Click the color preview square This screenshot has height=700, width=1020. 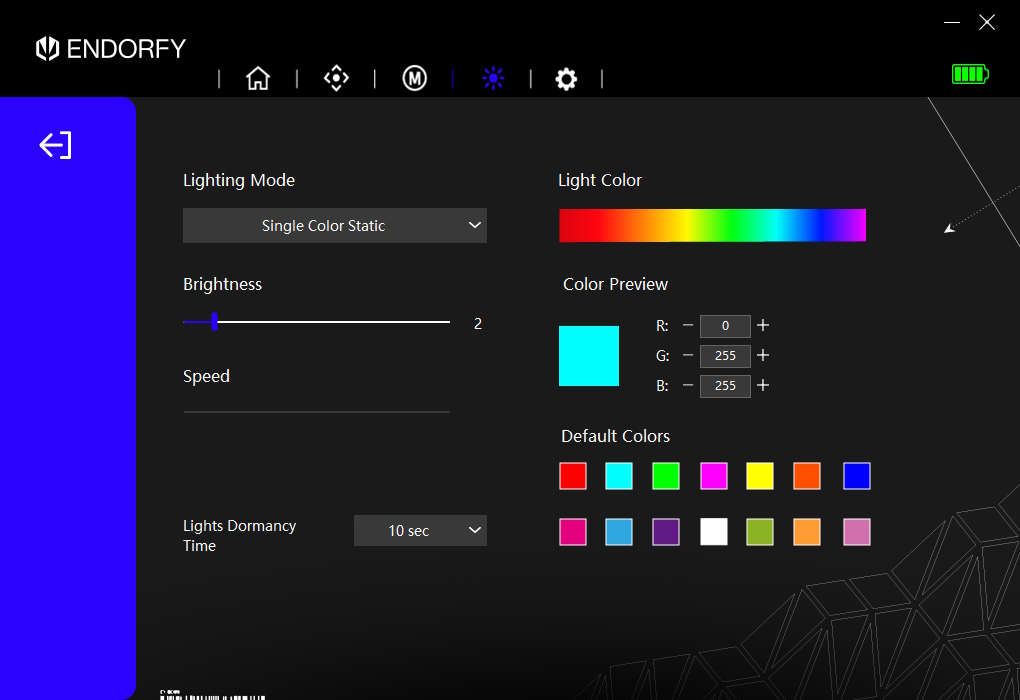(x=588, y=355)
